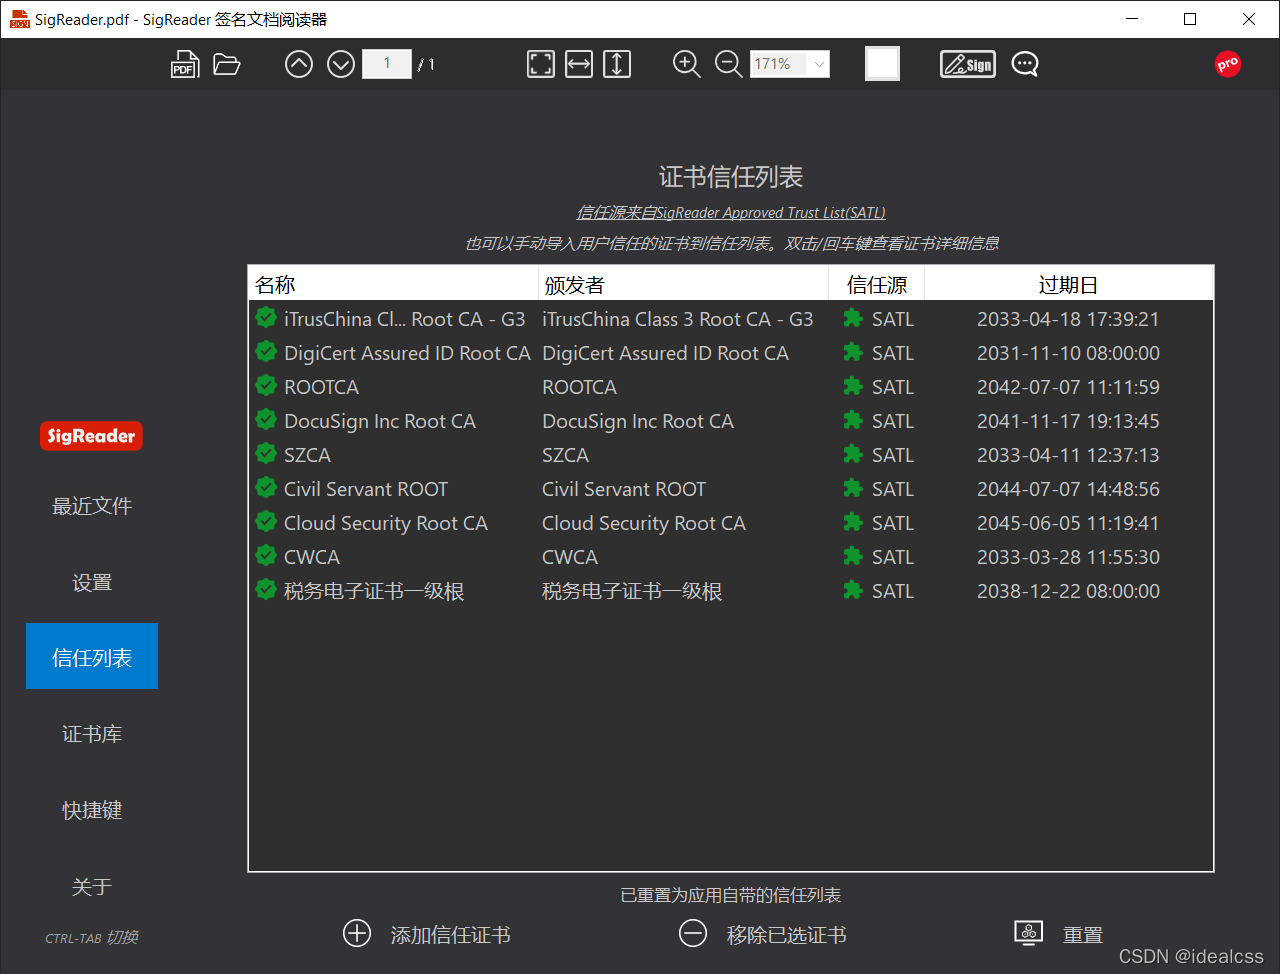Open the SigReader Approved Trust List link

coord(731,213)
